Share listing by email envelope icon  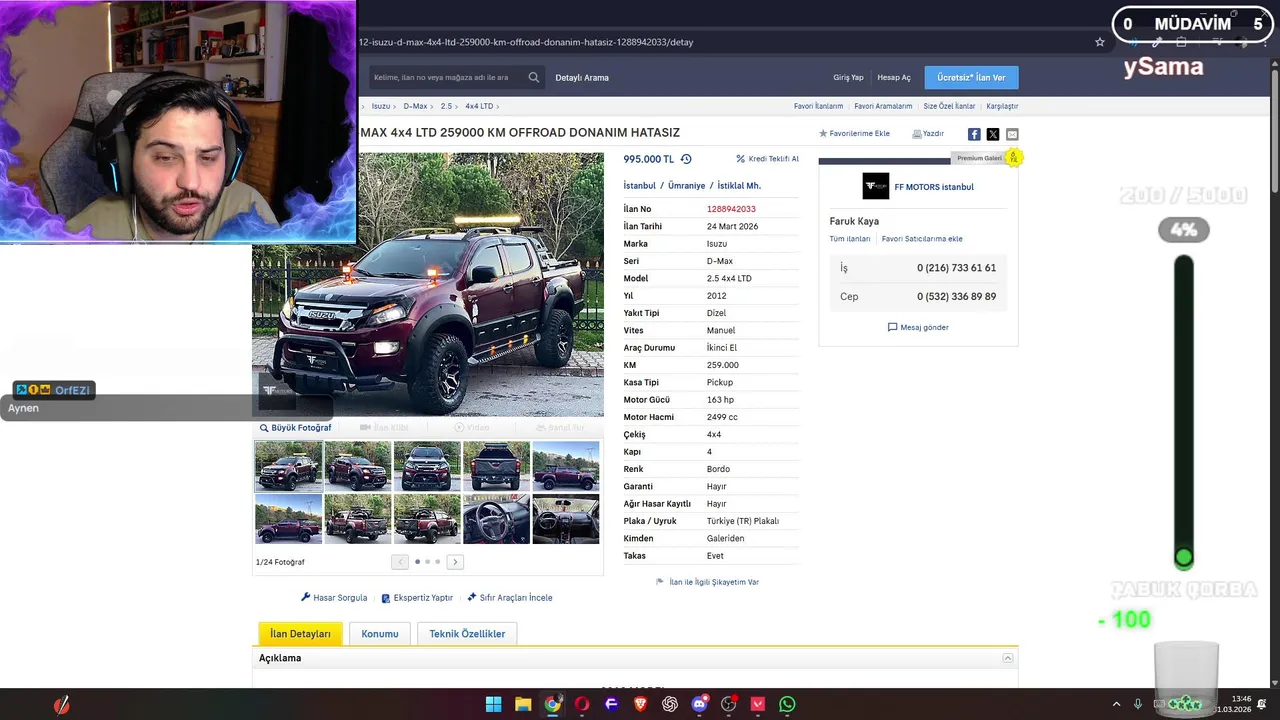coord(1012,134)
